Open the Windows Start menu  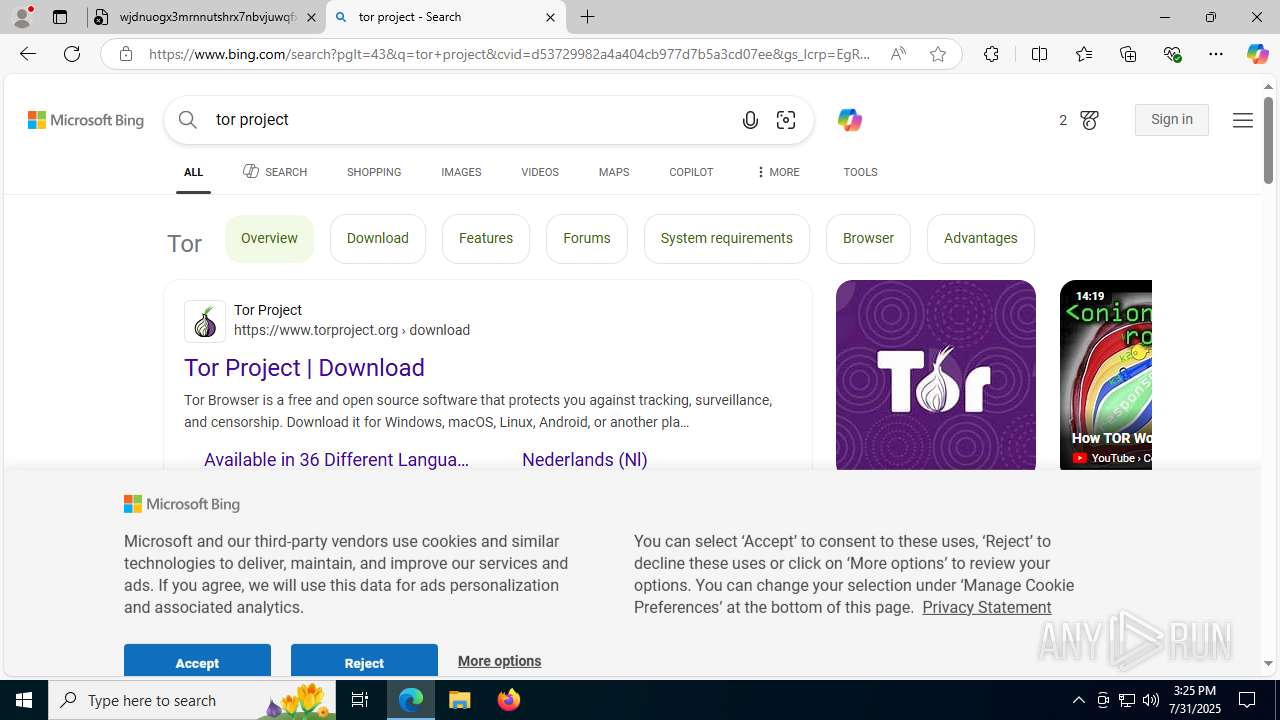pyautogui.click(x=24, y=700)
